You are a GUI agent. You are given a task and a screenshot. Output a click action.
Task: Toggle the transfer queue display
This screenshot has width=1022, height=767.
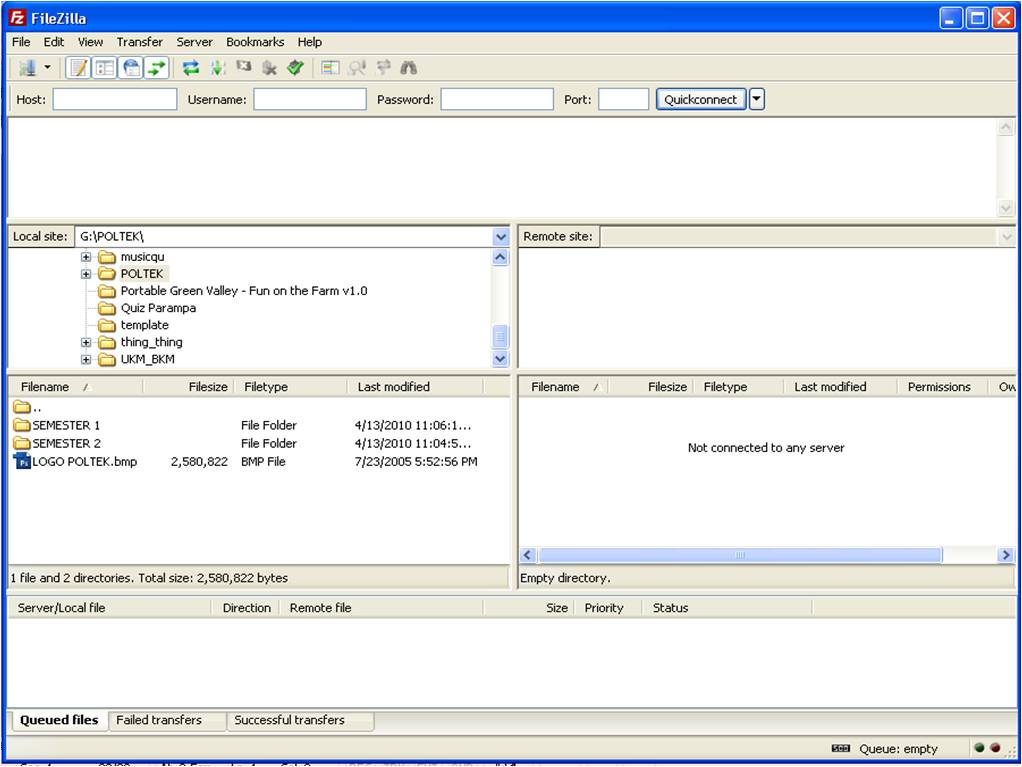(156, 68)
